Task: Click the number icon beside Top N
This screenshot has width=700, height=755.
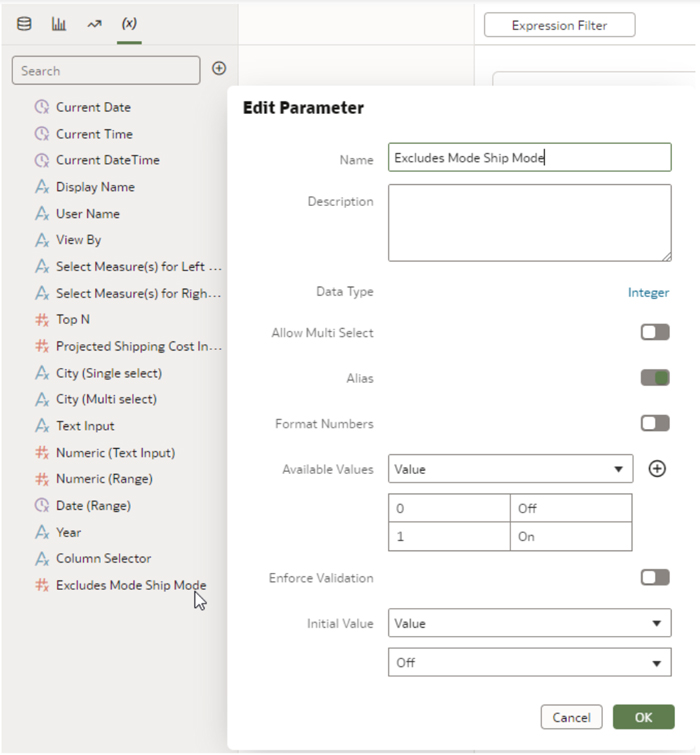Action: (42, 320)
